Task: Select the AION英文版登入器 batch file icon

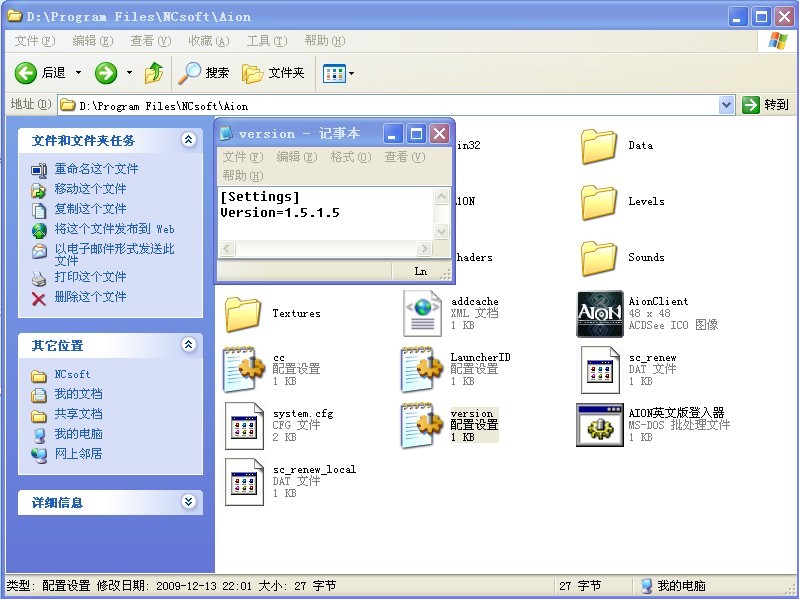Action: pyautogui.click(x=600, y=426)
